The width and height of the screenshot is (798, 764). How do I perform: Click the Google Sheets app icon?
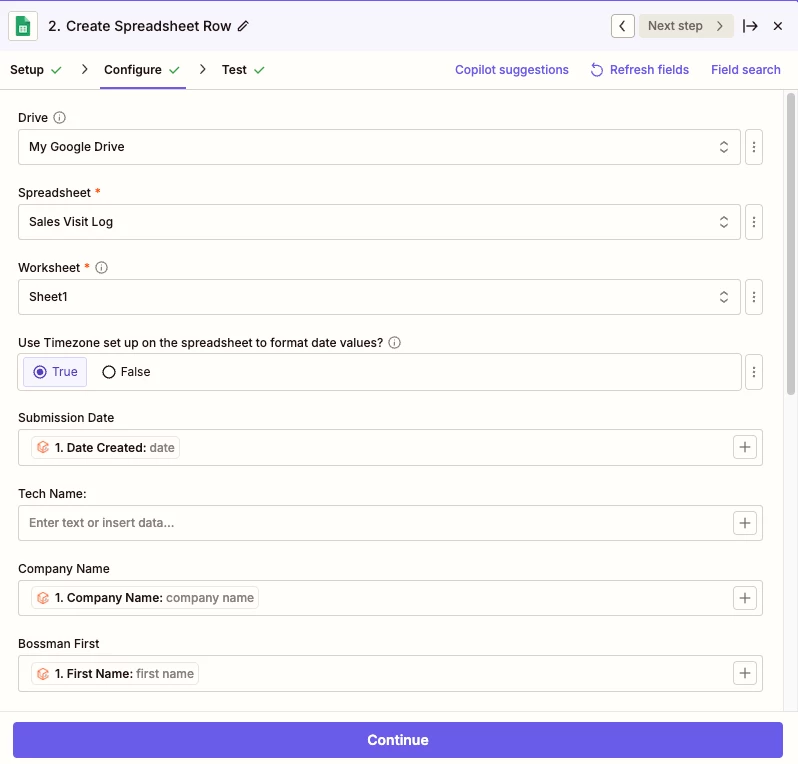tap(23, 26)
